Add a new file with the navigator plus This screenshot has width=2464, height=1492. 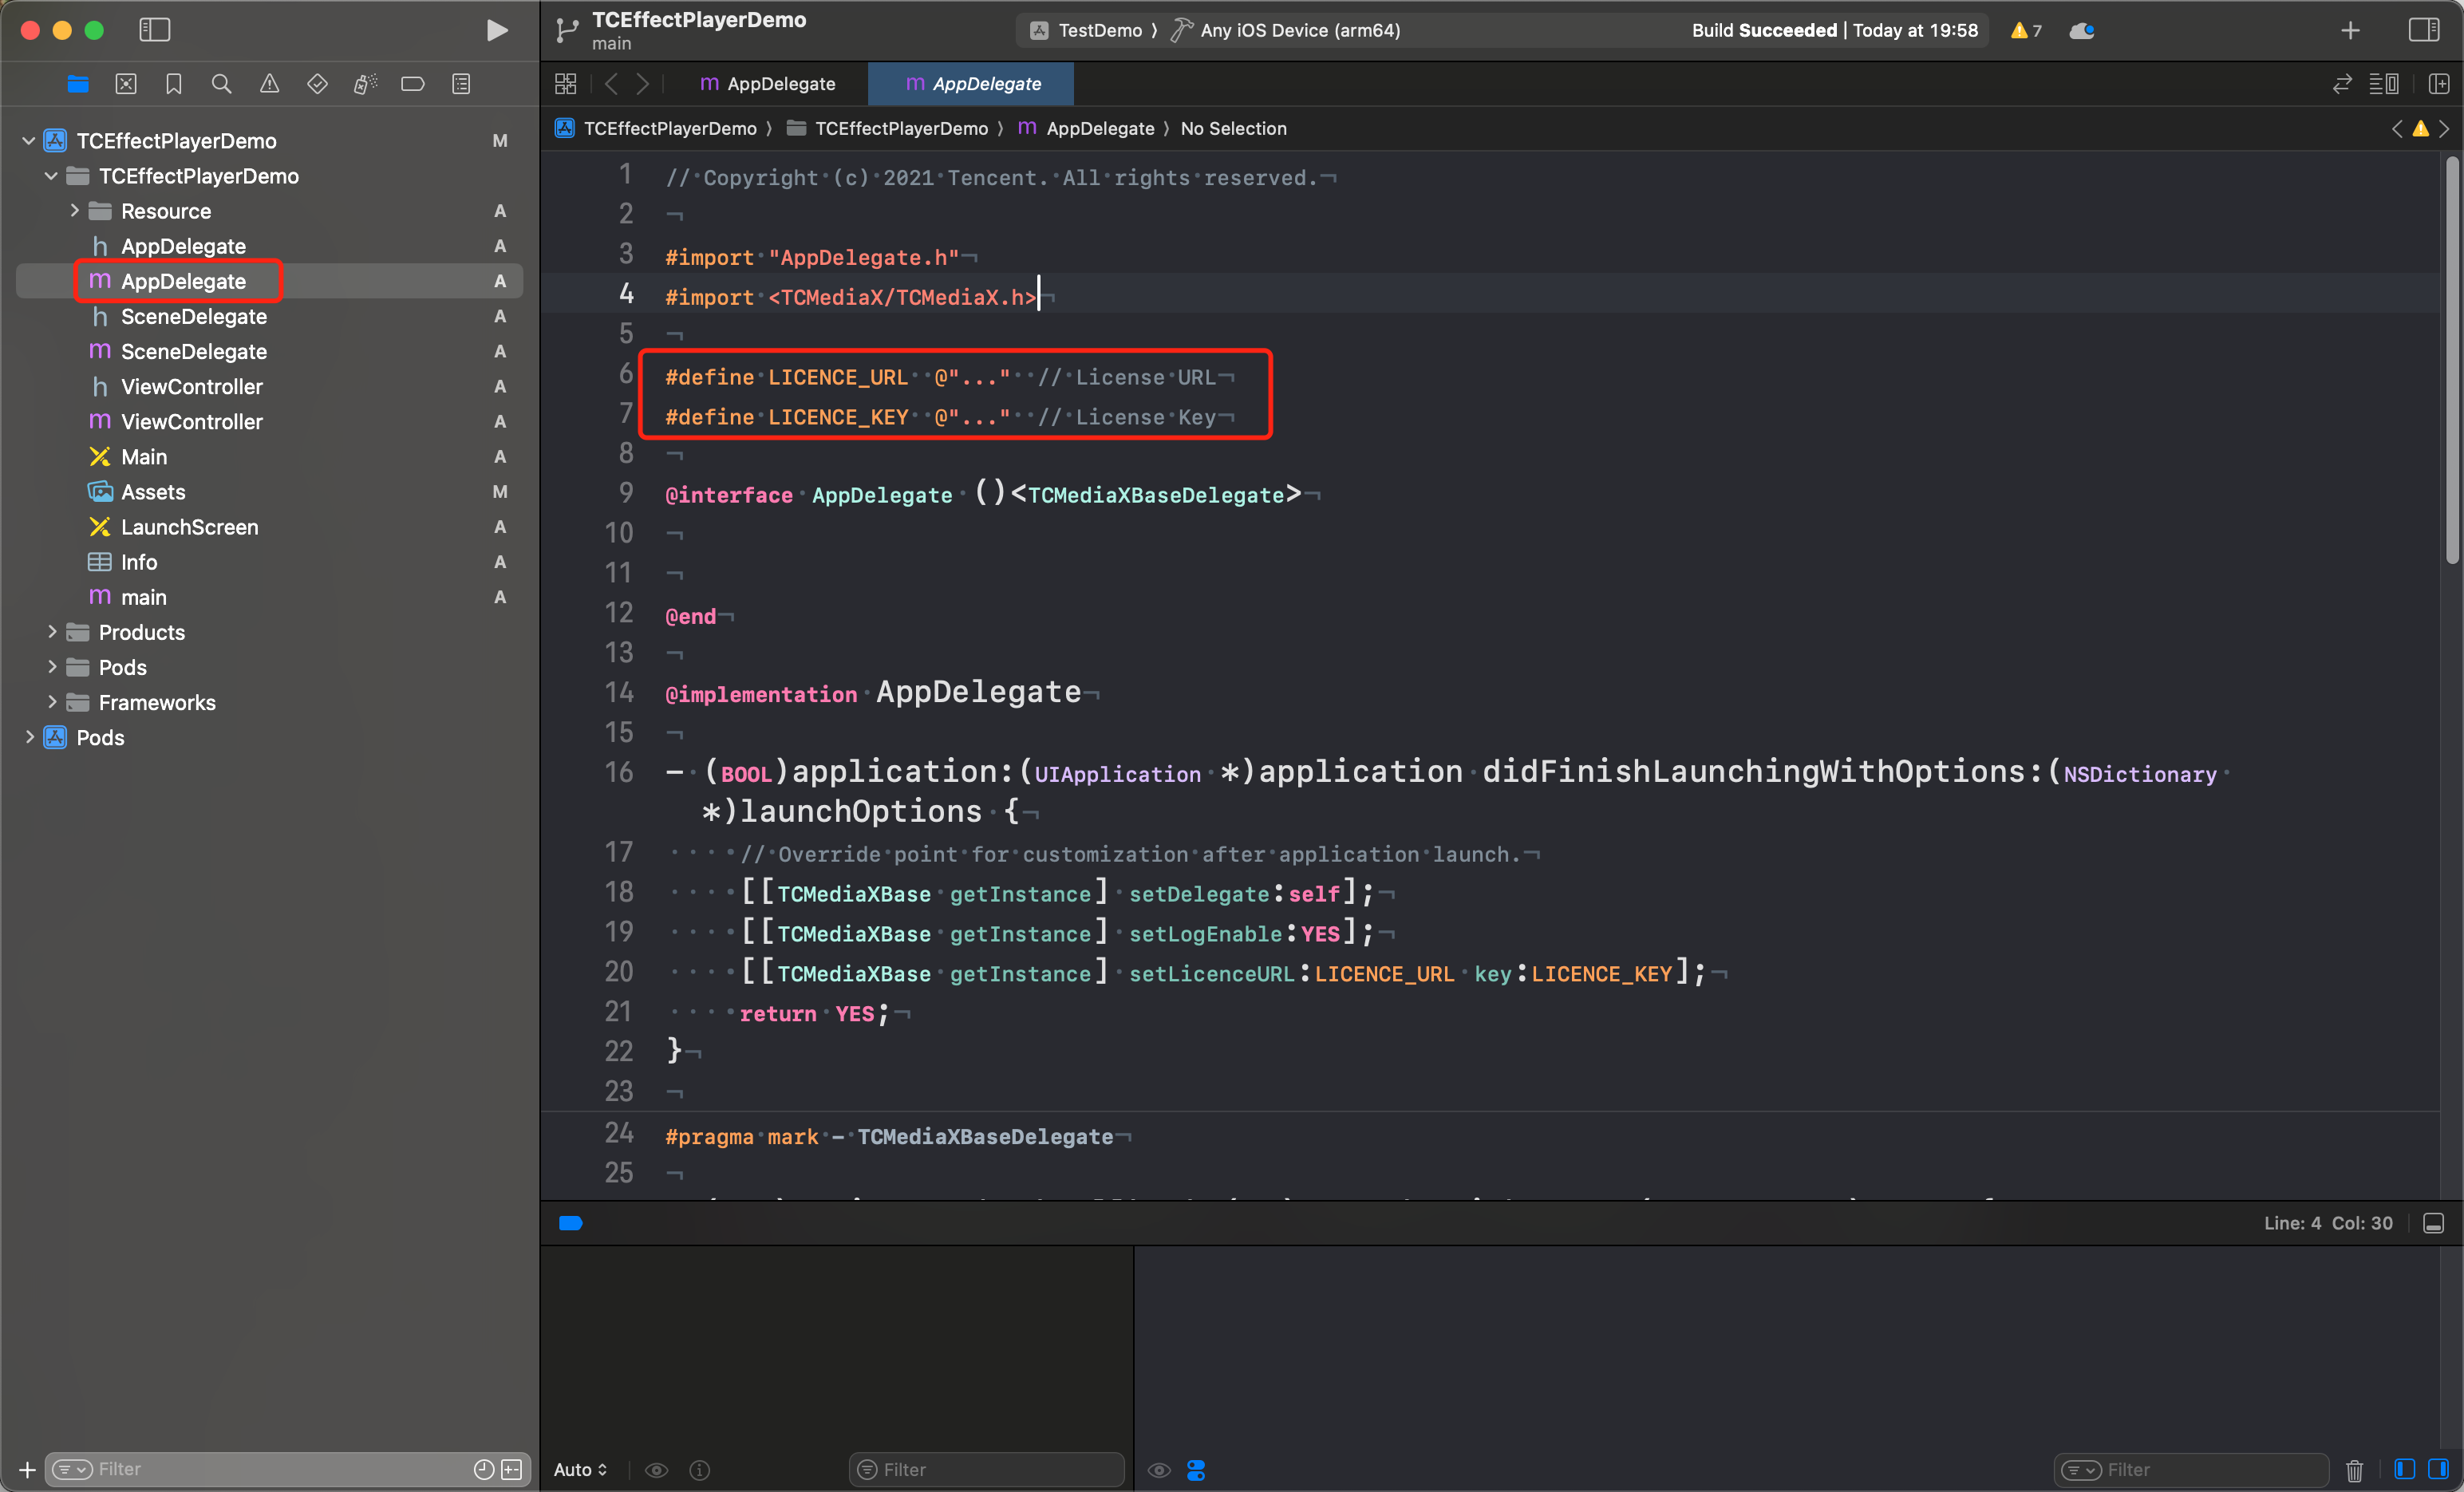27,1469
